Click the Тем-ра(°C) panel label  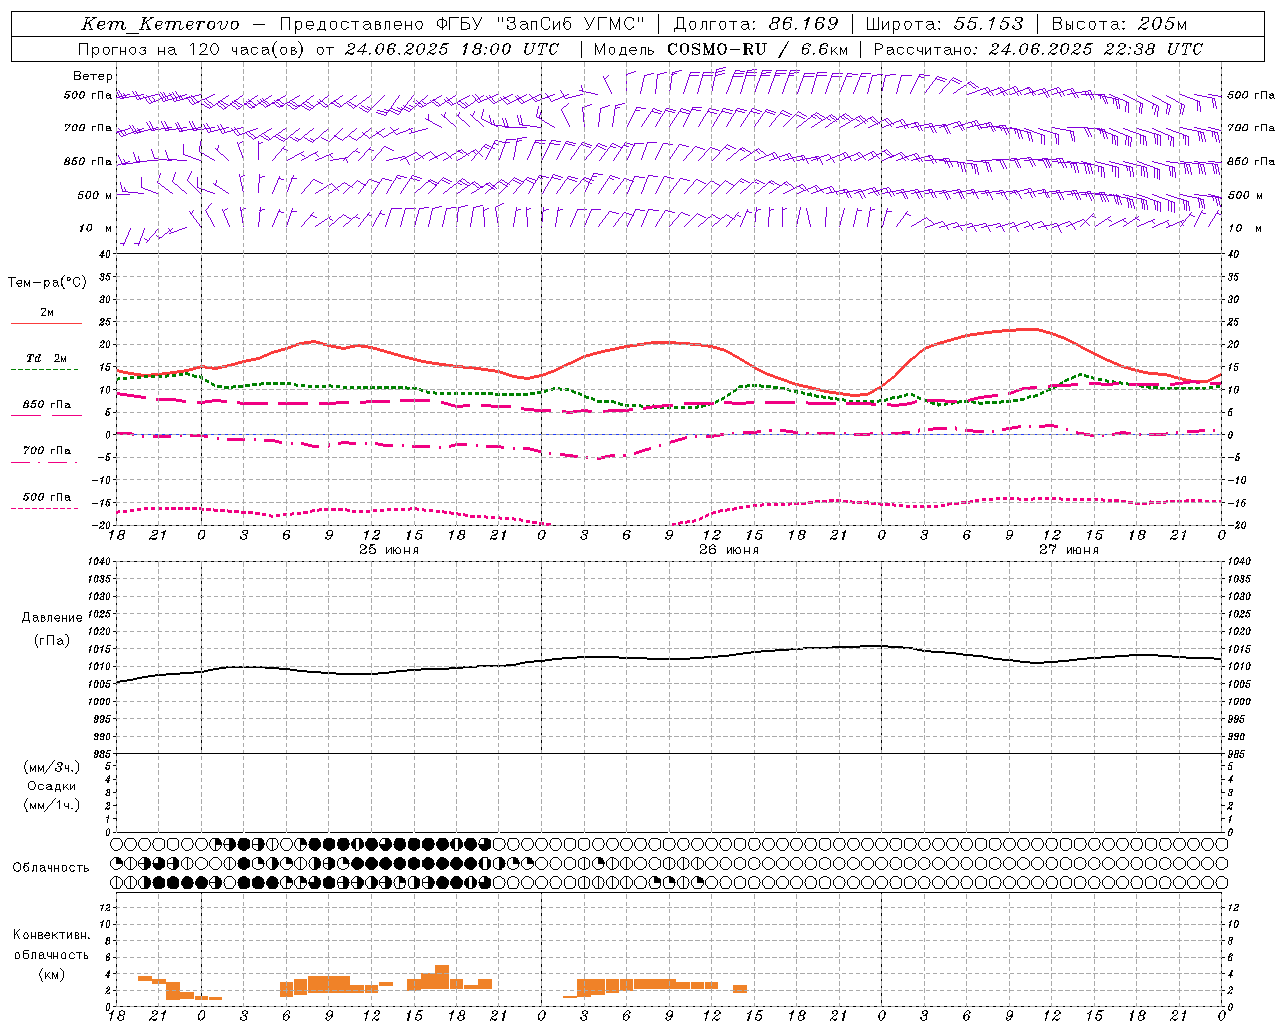47,283
